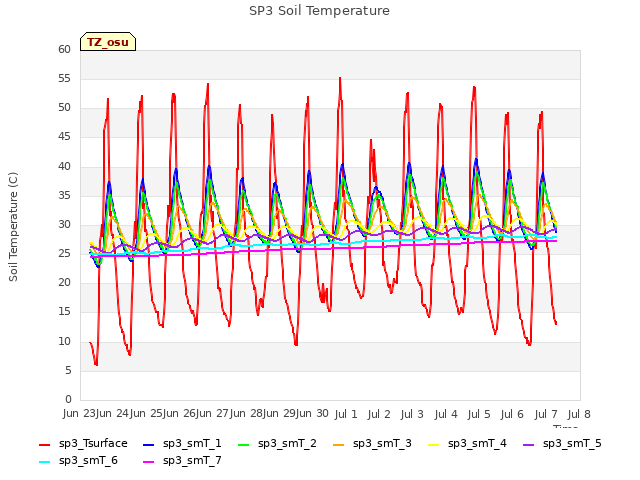Viewport: 640px width, 480px height.
Task: Click the yellow sp3_smT_4 legend swatch
Action: [x=434, y=444]
